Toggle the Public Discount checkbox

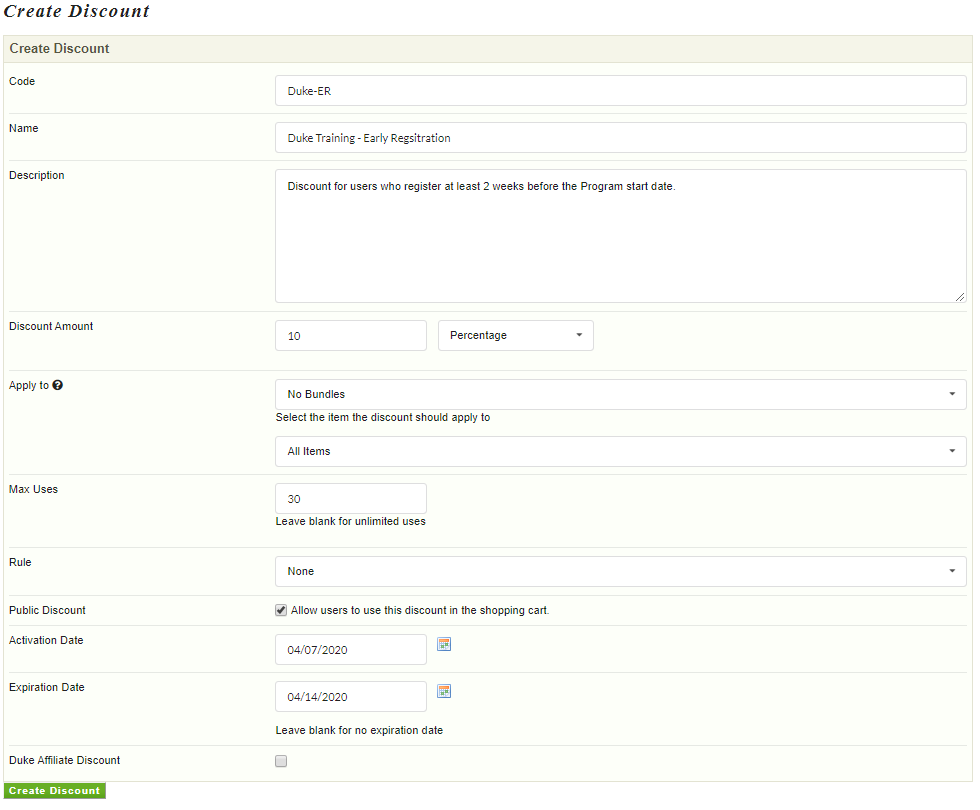click(281, 610)
